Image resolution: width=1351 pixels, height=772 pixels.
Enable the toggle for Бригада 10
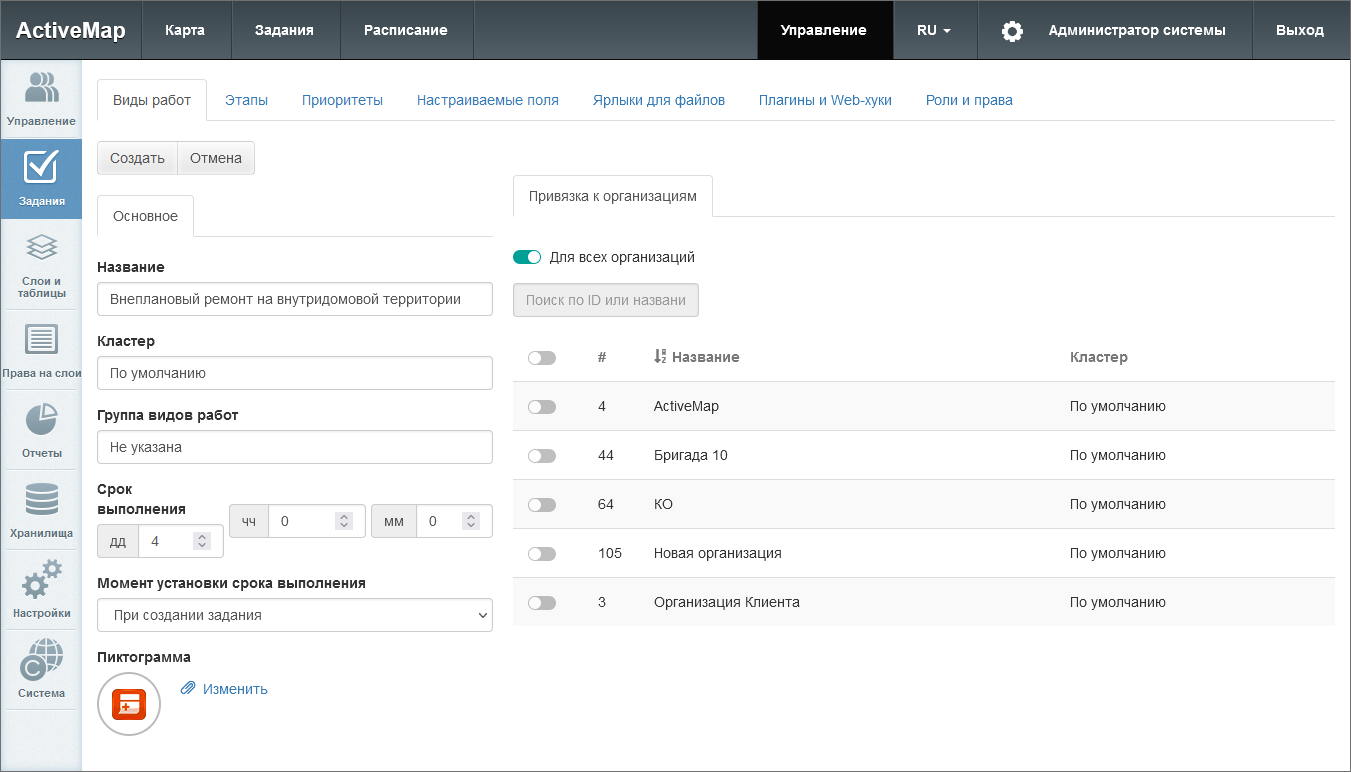pos(541,456)
